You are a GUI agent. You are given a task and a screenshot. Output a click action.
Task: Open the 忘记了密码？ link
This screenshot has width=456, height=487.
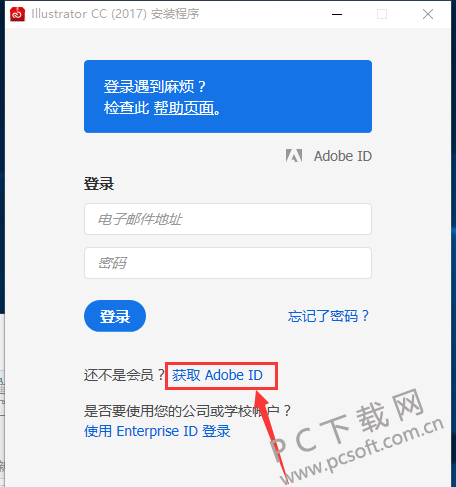click(329, 316)
